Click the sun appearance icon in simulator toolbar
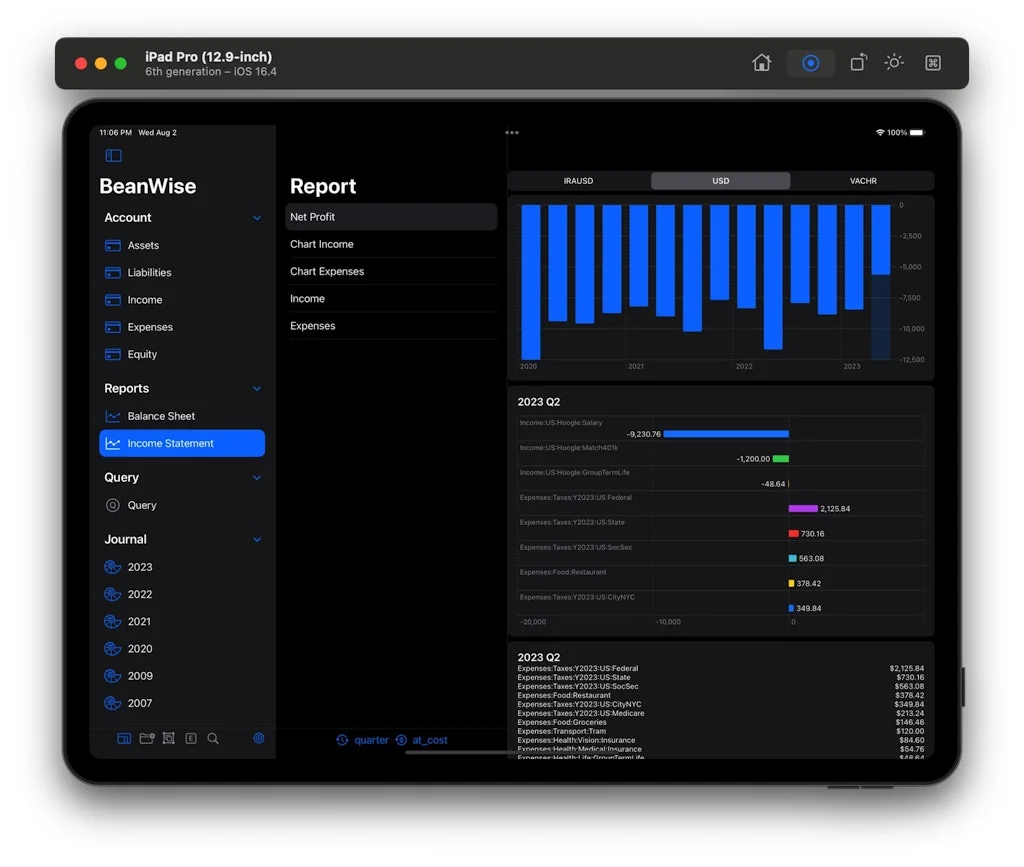This screenshot has height=867, width=1024. click(x=894, y=63)
